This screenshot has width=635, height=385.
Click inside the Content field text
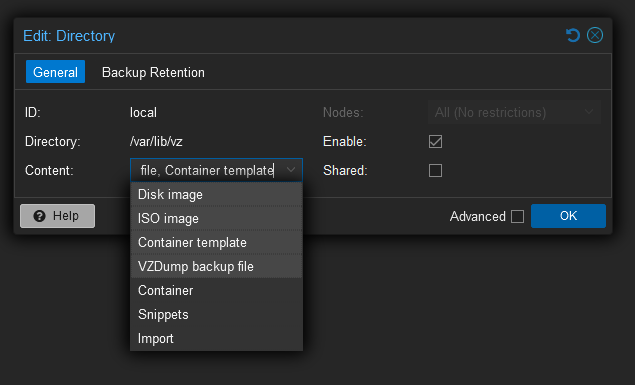[x=207, y=170]
